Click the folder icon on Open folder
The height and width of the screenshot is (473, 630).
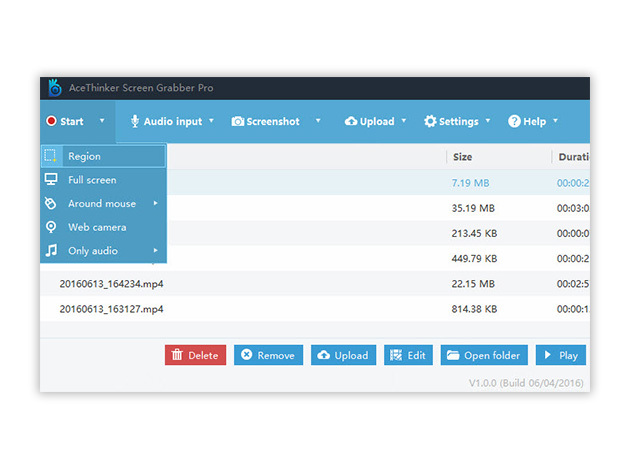(x=453, y=355)
